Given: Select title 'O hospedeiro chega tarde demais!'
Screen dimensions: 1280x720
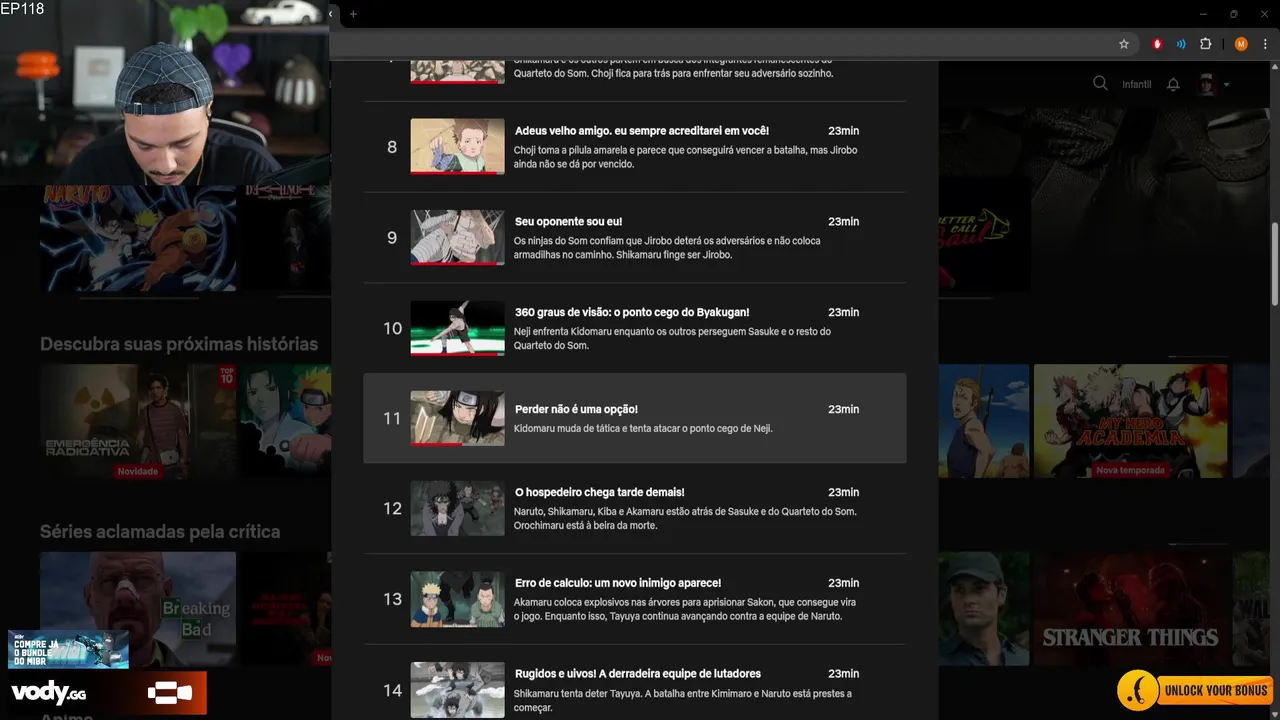Looking at the screenshot, I should (x=600, y=493).
